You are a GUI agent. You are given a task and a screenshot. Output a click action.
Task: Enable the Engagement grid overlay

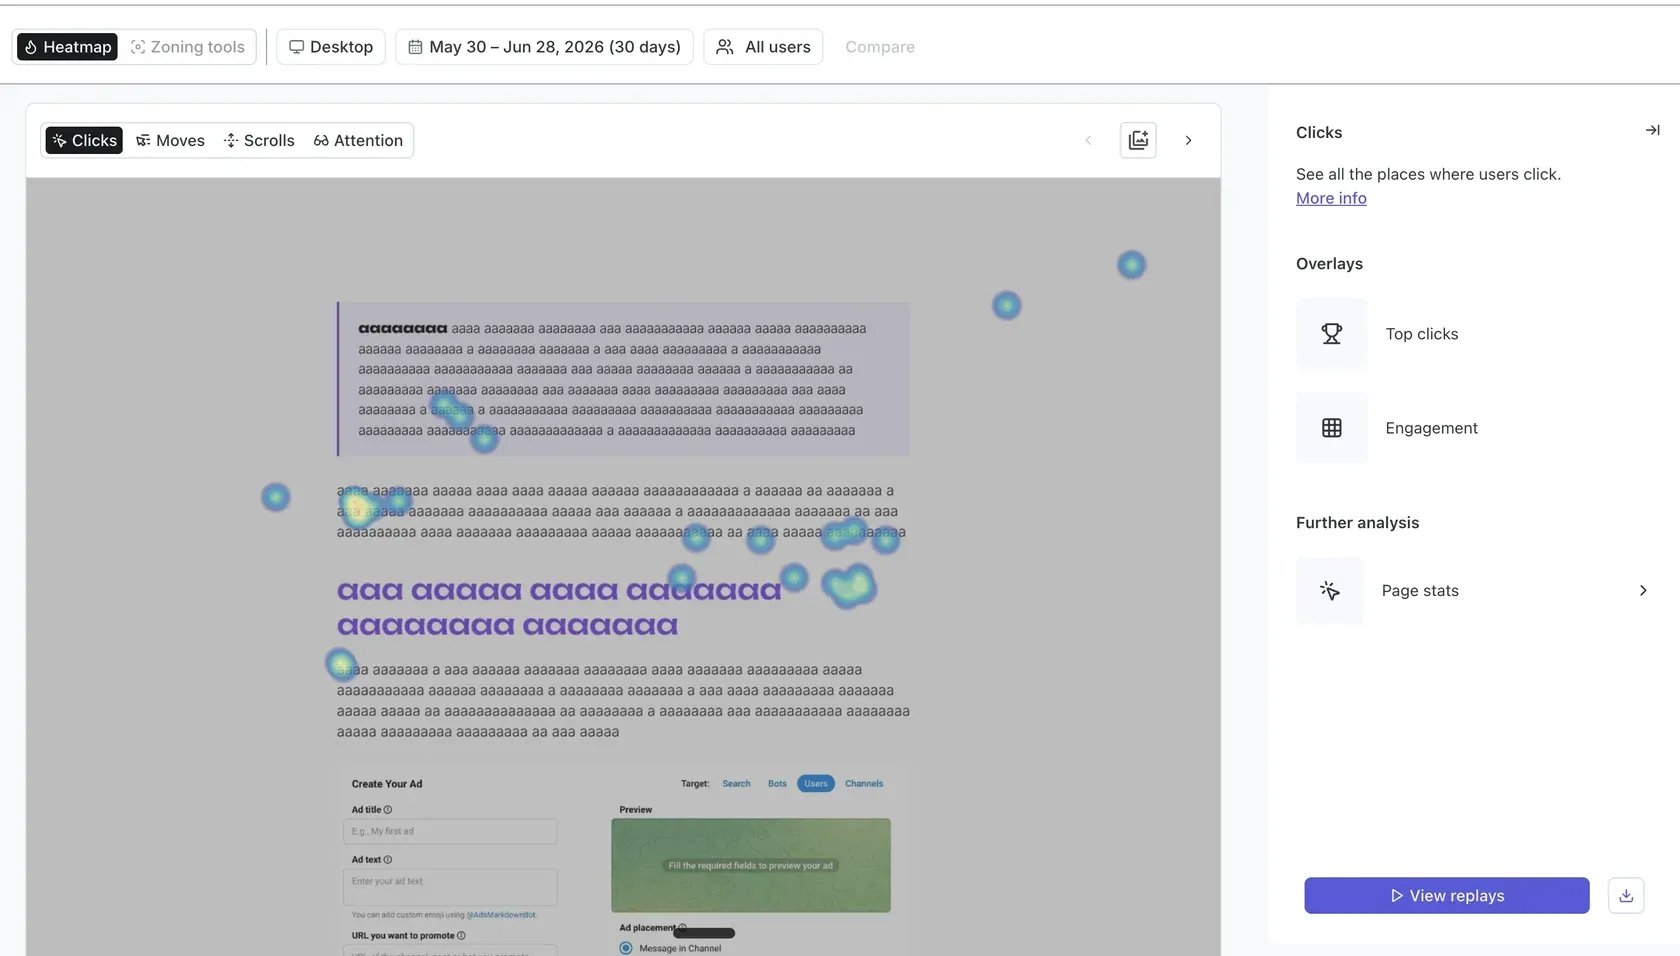[x=1331, y=428]
